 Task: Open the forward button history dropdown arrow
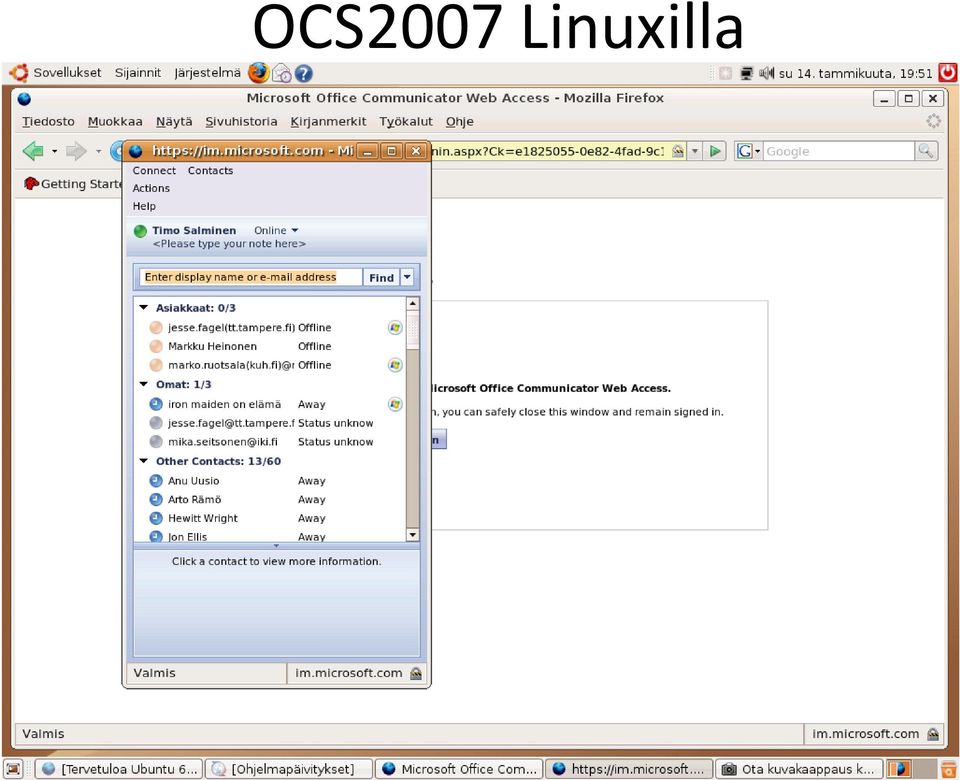point(98,151)
